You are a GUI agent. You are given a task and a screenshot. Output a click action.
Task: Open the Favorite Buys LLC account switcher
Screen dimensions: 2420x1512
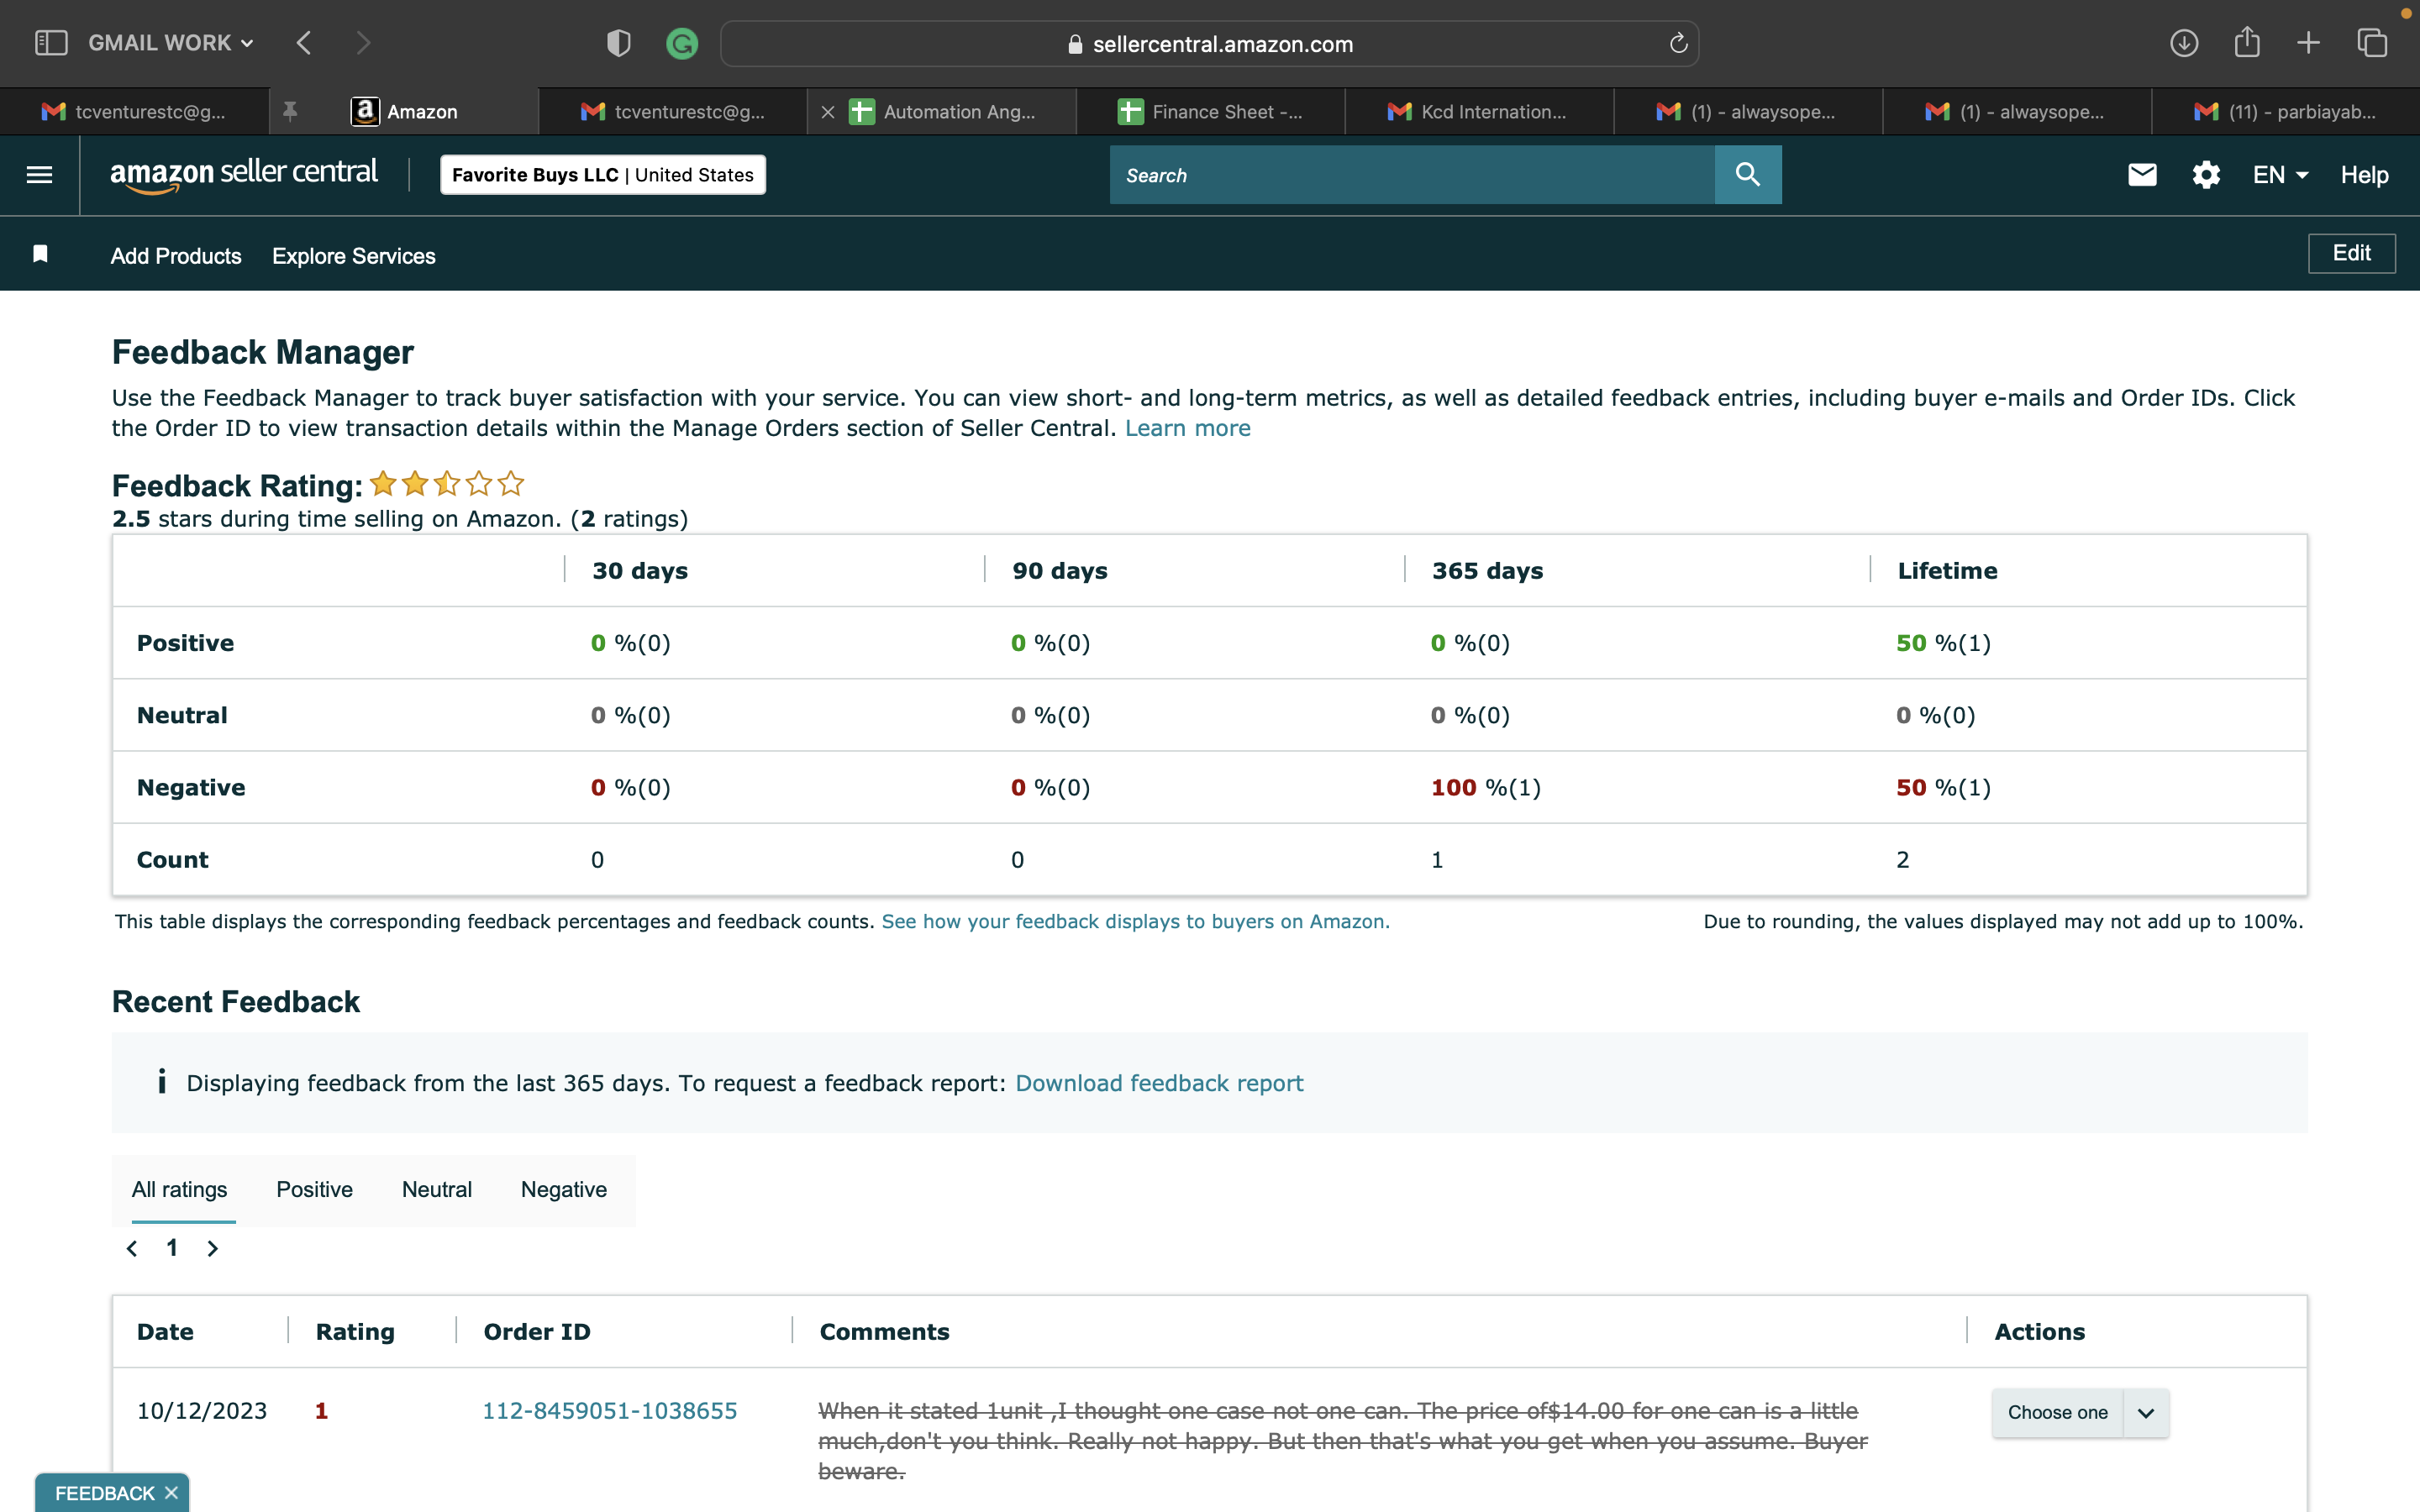603,175
